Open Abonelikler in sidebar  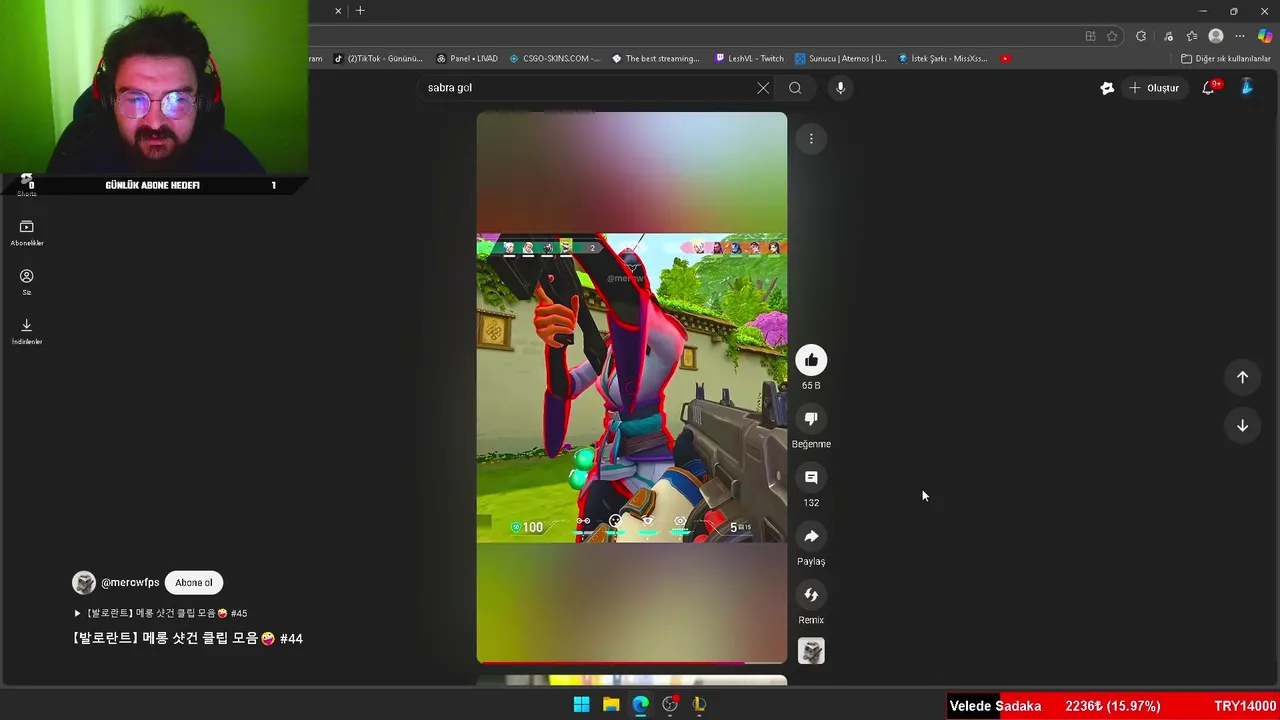tap(27, 233)
